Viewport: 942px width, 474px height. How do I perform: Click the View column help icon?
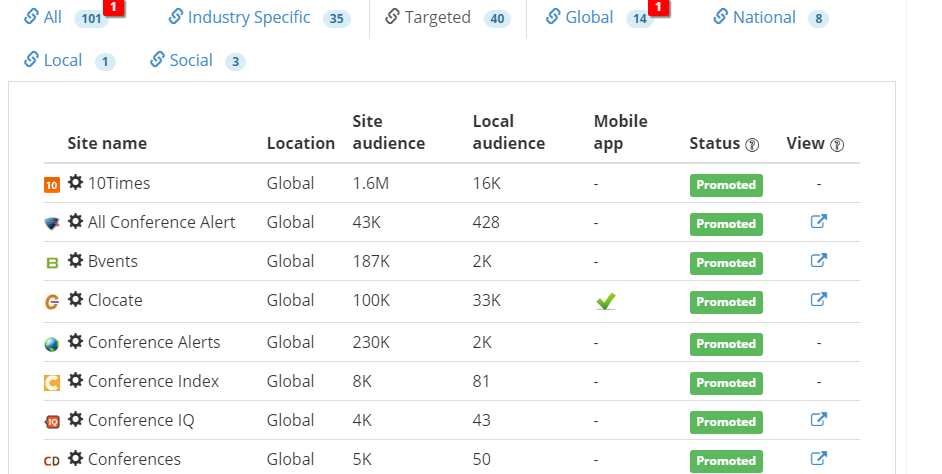837,145
